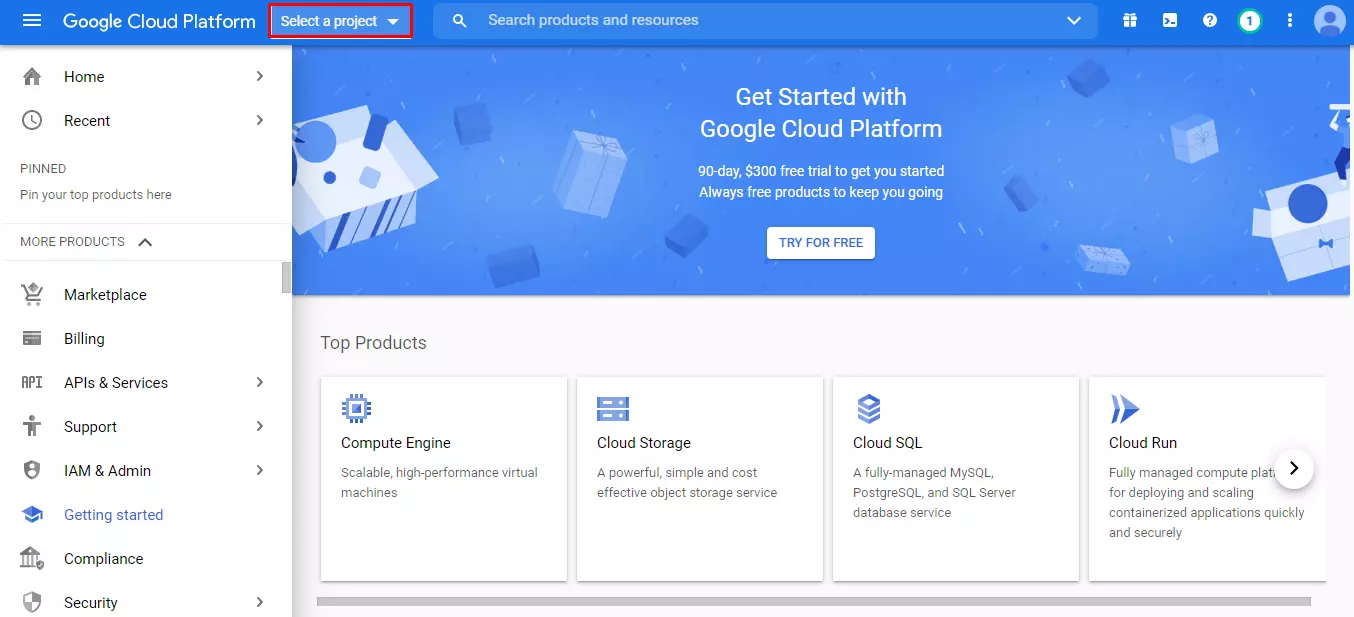View the notifications badge showing 1
Image resolution: width=1354 pixels, height=617 pixels.
click(x=1249, y=20)
